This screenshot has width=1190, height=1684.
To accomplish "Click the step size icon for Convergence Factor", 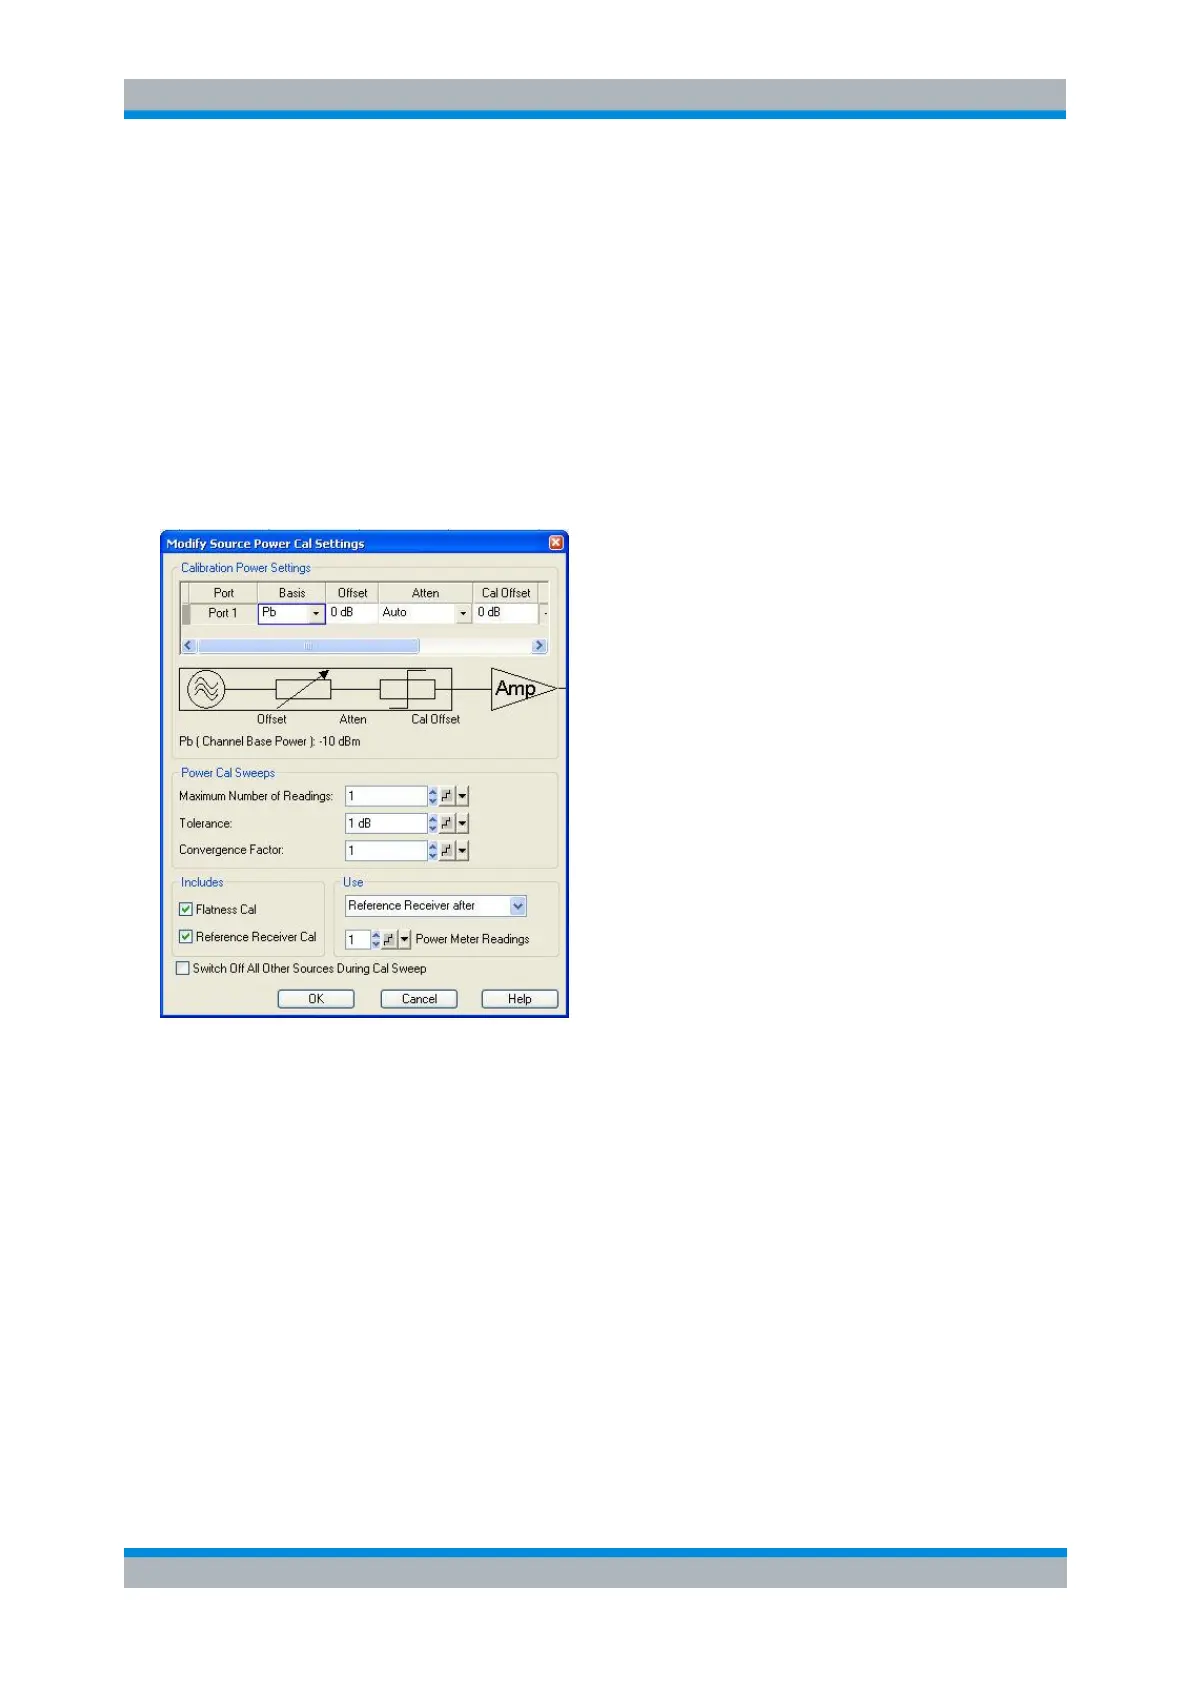I will point(447,850).
